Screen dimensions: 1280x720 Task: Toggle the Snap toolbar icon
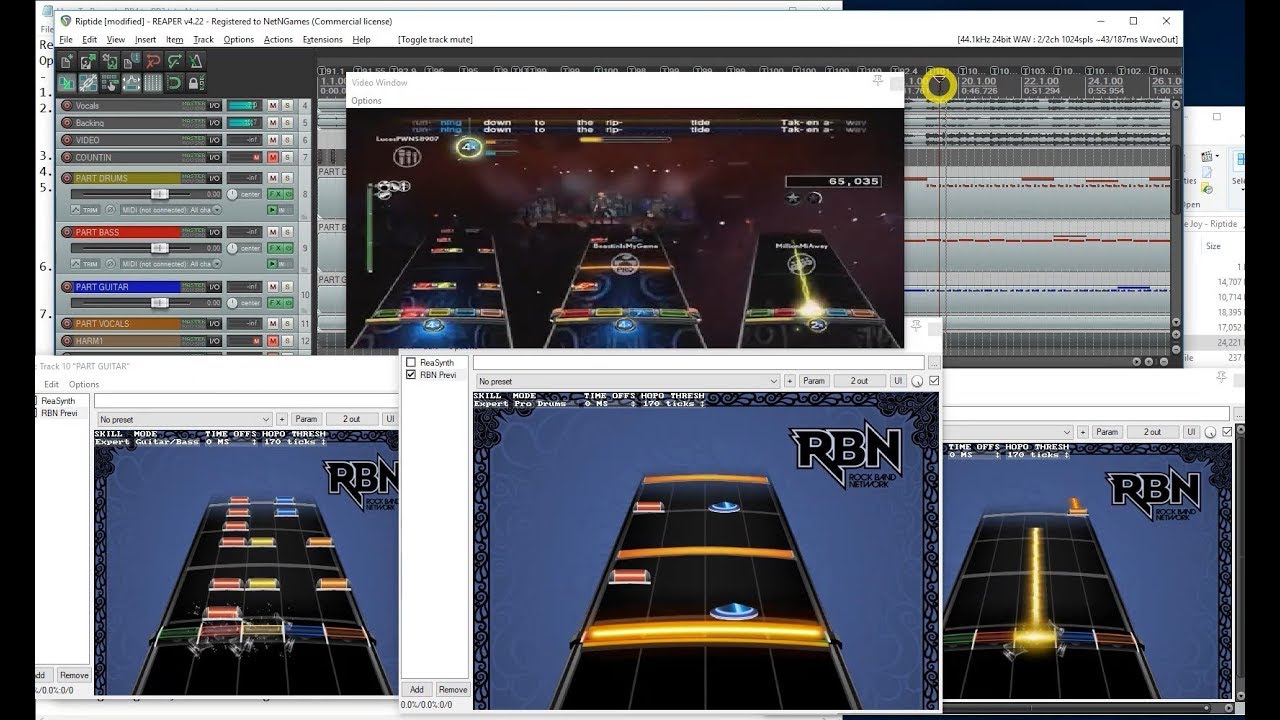pyautogui.click(x=175, y=83)
